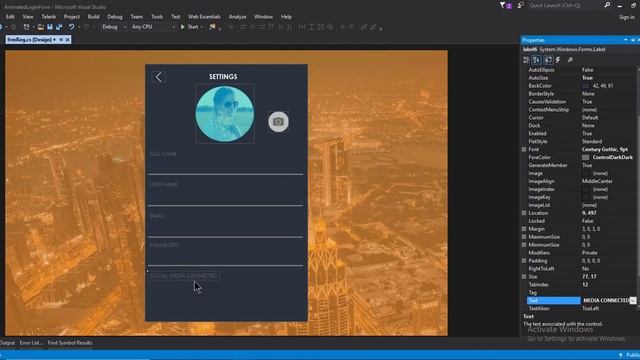
Task: Click the feedback icon near Quick Launch
Action: [520, 5]
